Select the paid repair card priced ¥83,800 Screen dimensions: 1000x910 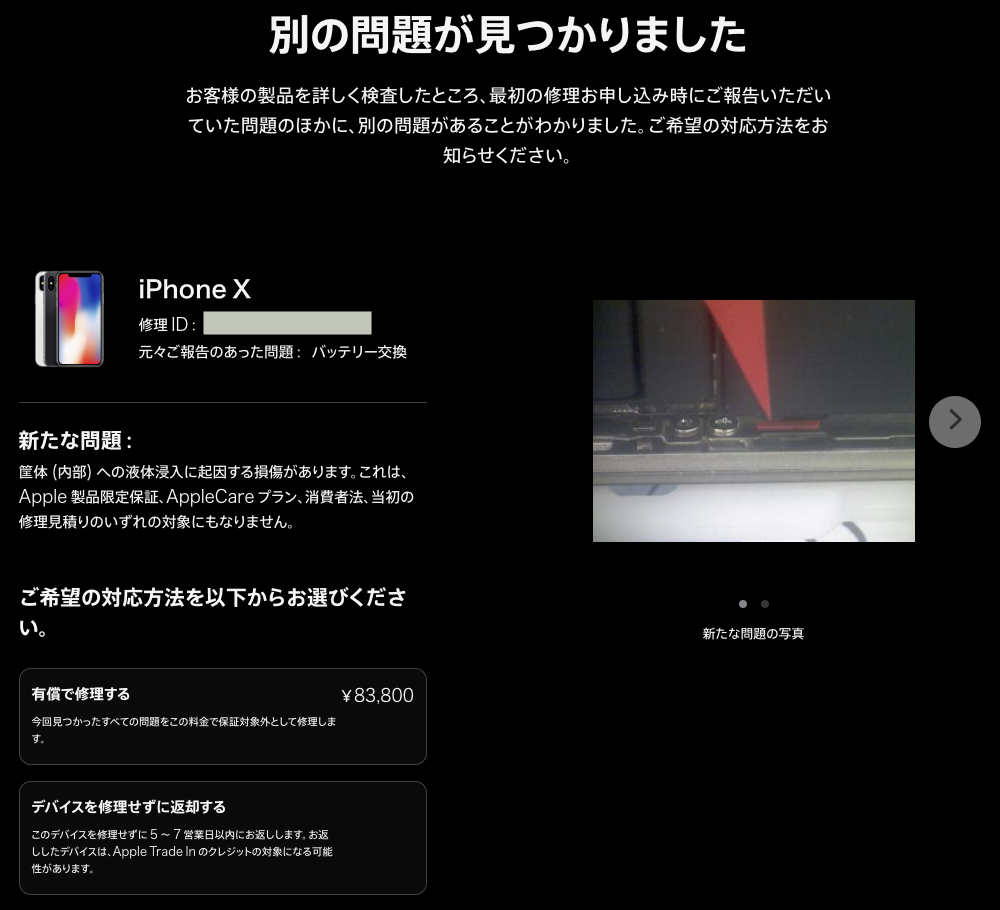tap(222, 716)
